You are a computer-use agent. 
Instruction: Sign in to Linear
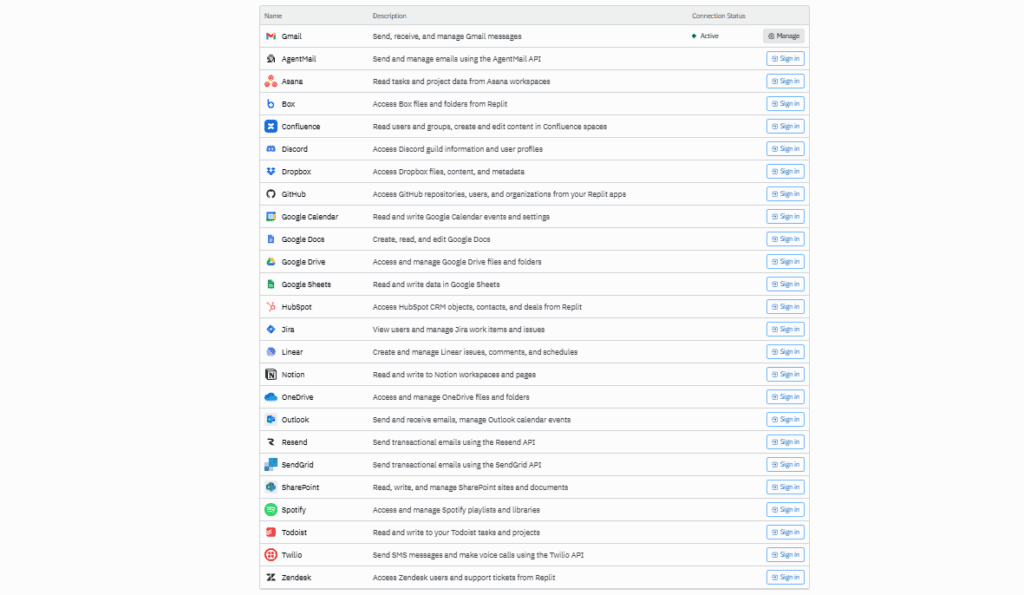click(785, 352)
